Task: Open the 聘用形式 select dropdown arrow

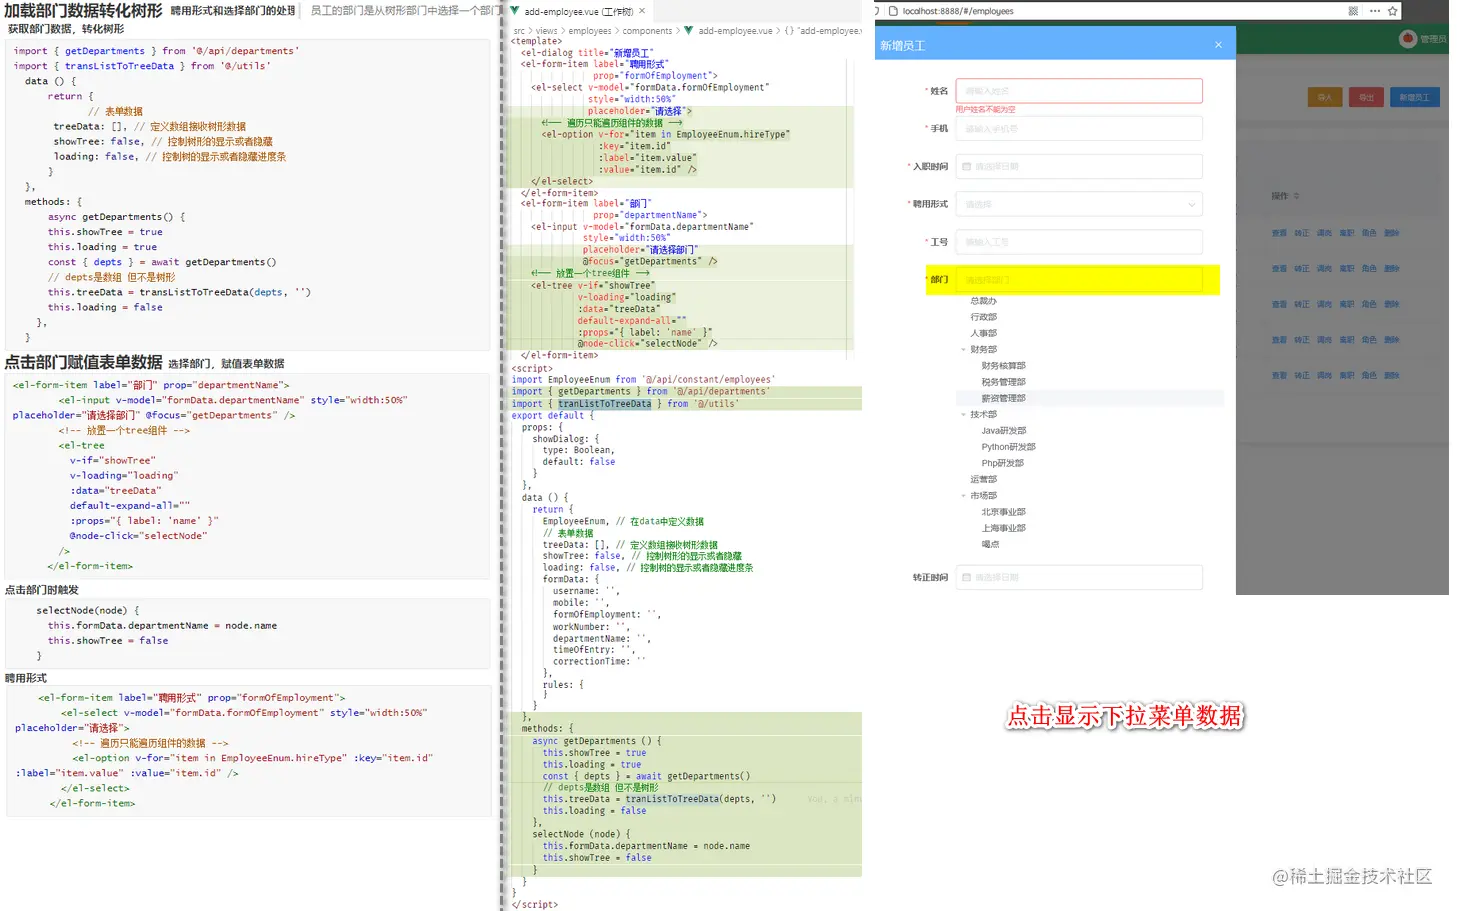Action: 1191,205
